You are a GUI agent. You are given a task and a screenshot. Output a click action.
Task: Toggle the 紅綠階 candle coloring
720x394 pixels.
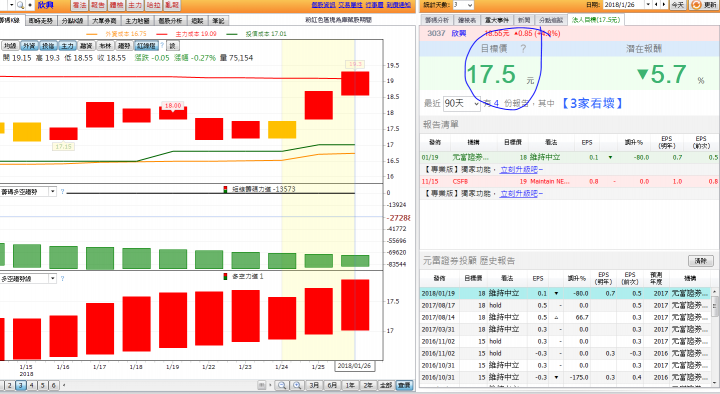pyautogui.click(x=146, y=45)
